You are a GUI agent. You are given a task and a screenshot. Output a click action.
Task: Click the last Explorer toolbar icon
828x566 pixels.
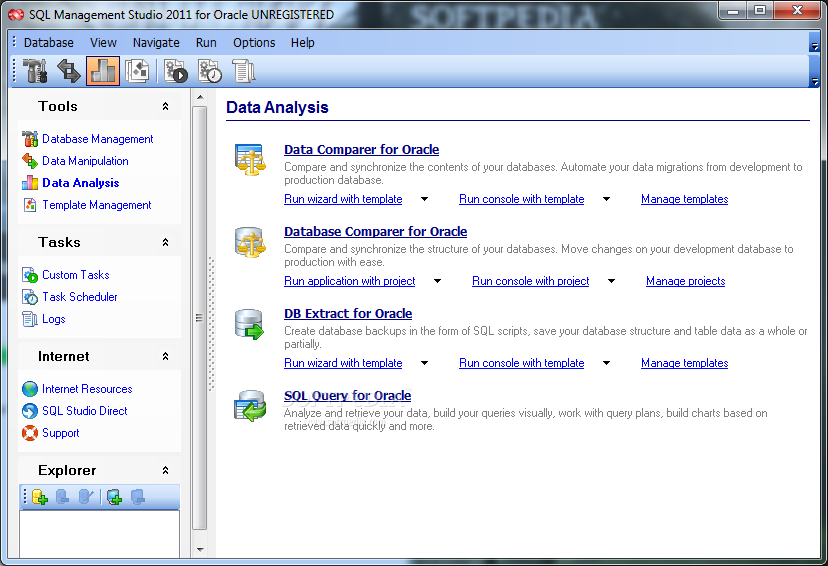137,497
